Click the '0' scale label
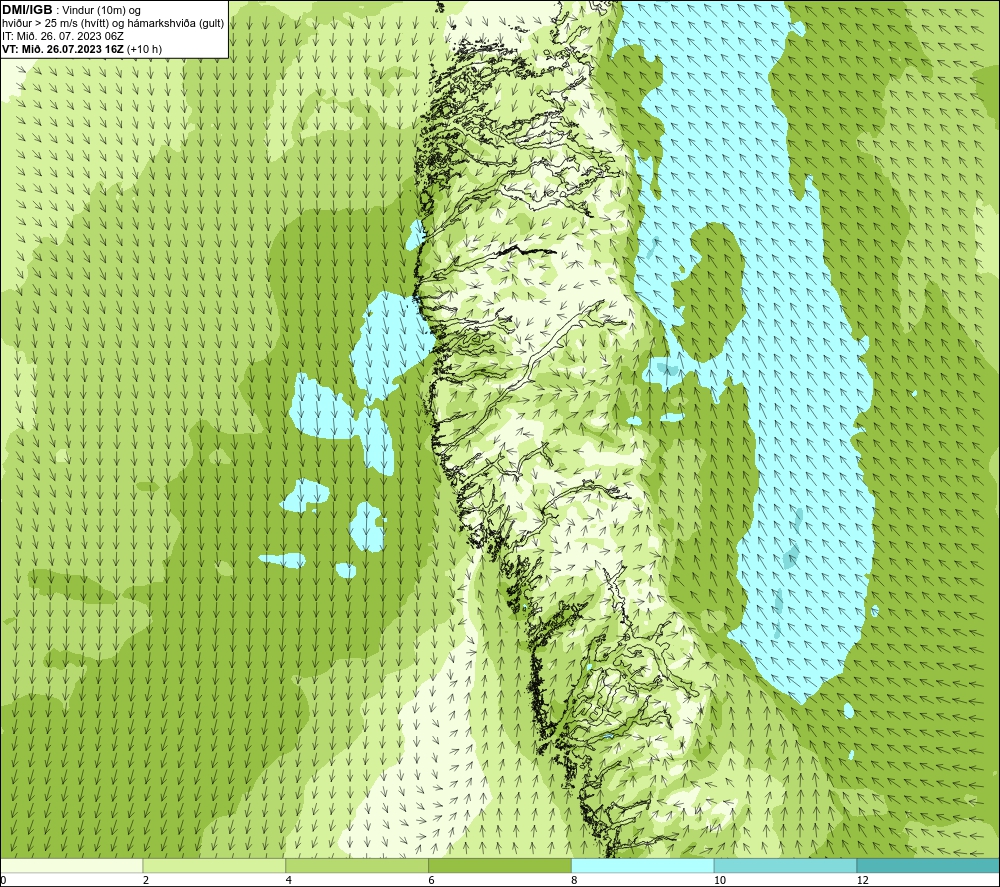 [3, 880]
